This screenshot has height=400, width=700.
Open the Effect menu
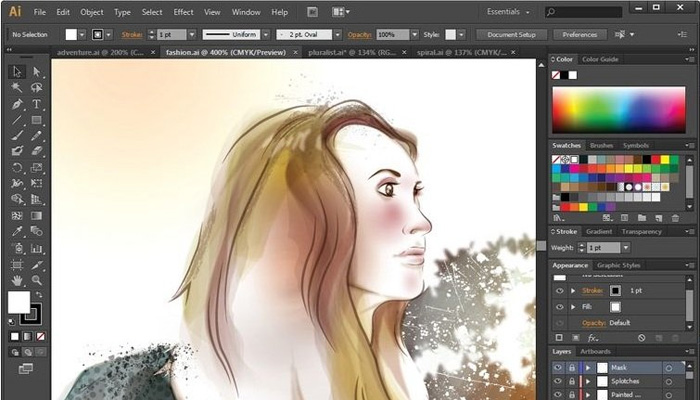[183, 12]
